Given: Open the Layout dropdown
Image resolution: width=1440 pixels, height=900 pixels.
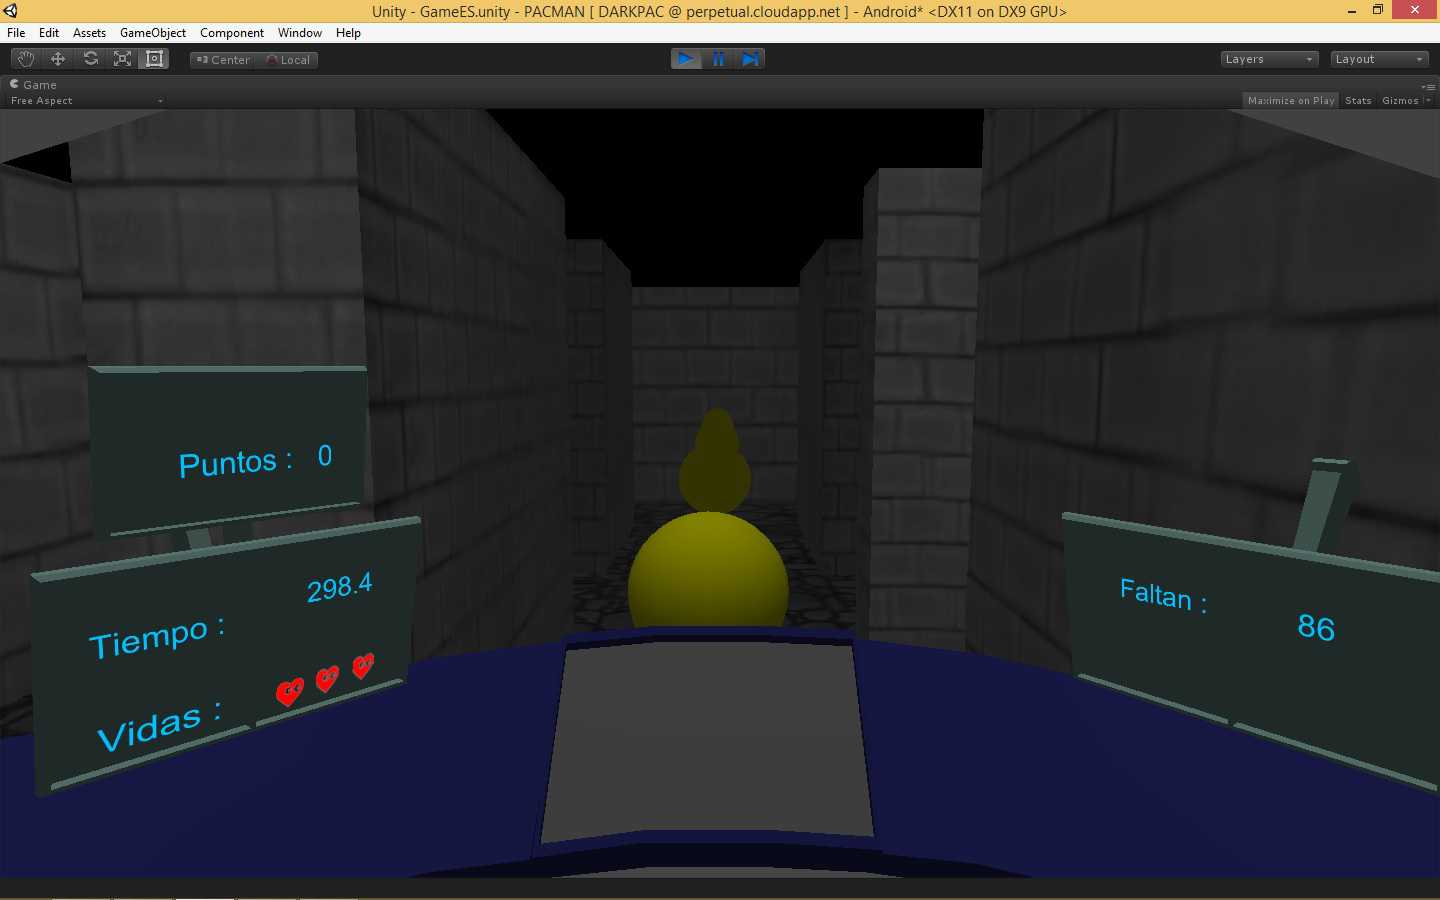Looking at the screenshot, I should pyautogui.click(x=1379, y=59).
